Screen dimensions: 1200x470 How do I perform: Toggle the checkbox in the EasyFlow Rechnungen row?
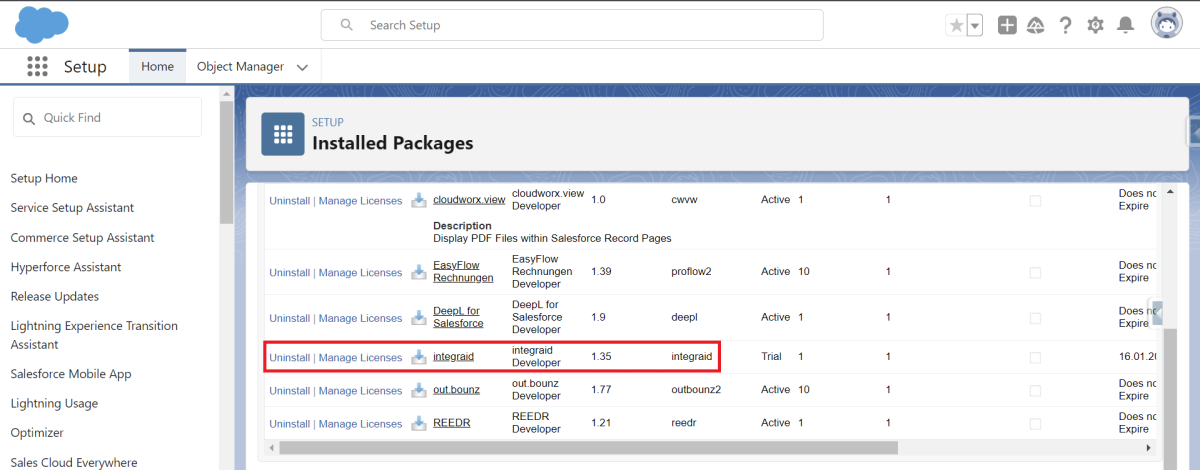(x=1035, y=272)
